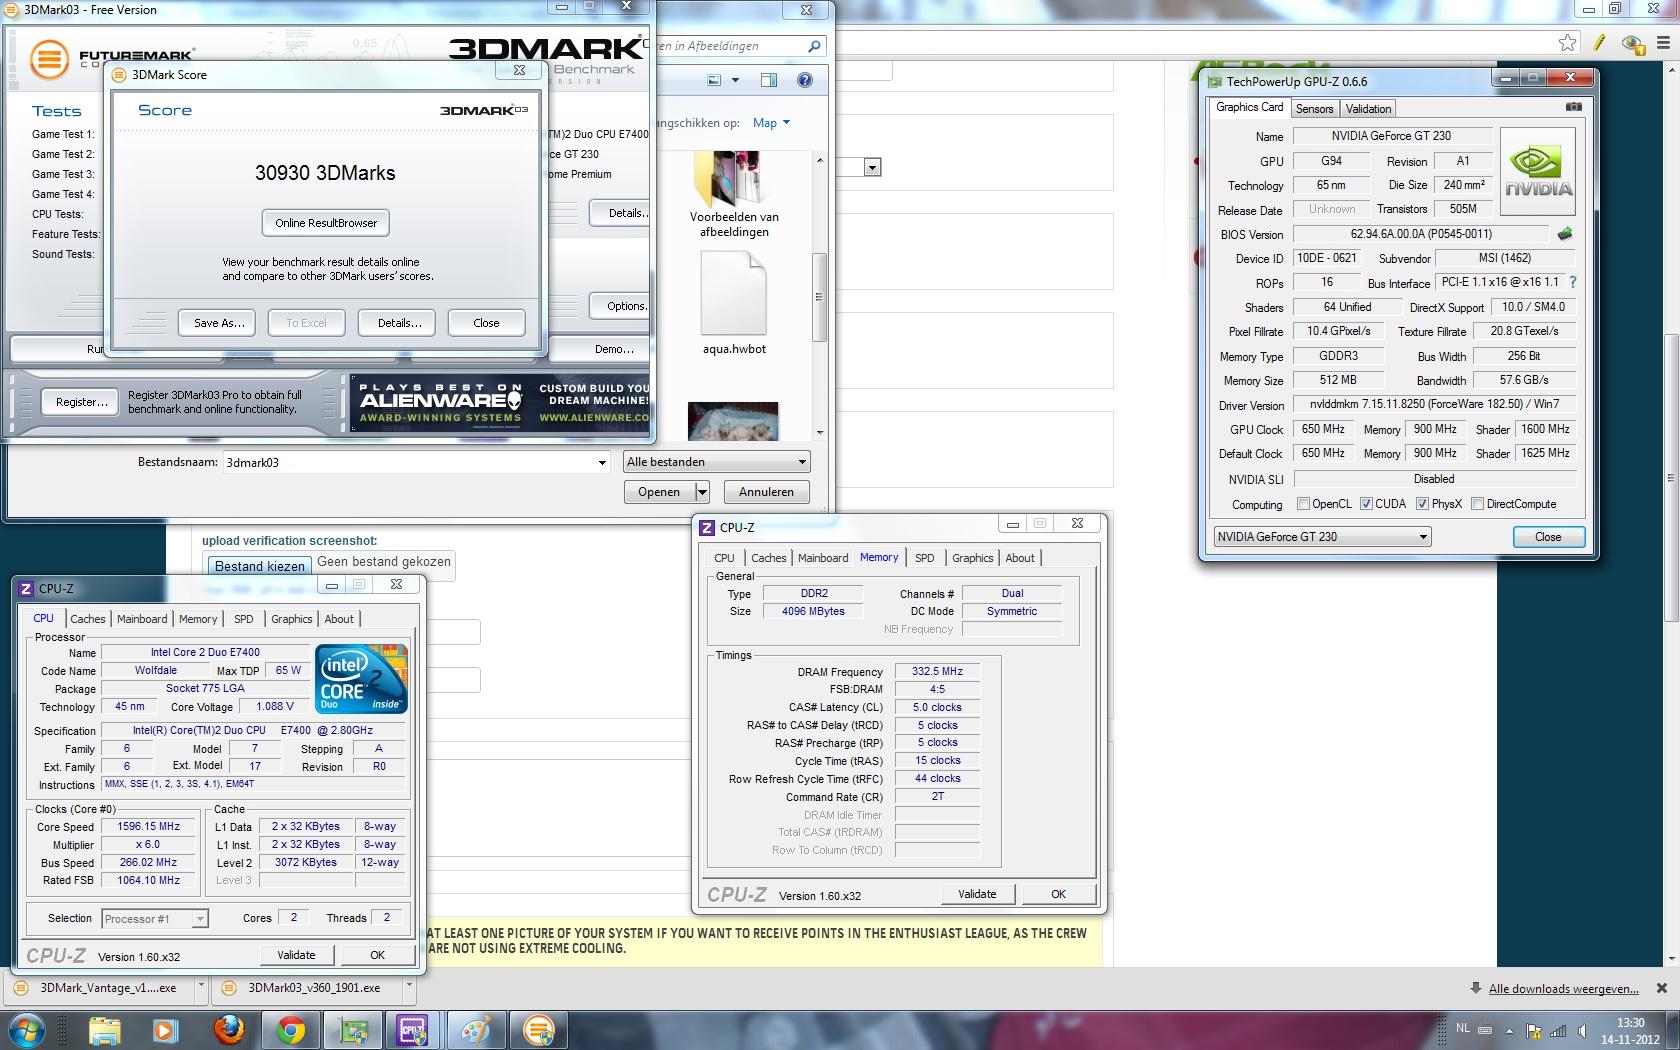Open the Windows Start menu
Image resolution: width=1680 pixels, height=1050 pixels.
(x=28, y=1030)
